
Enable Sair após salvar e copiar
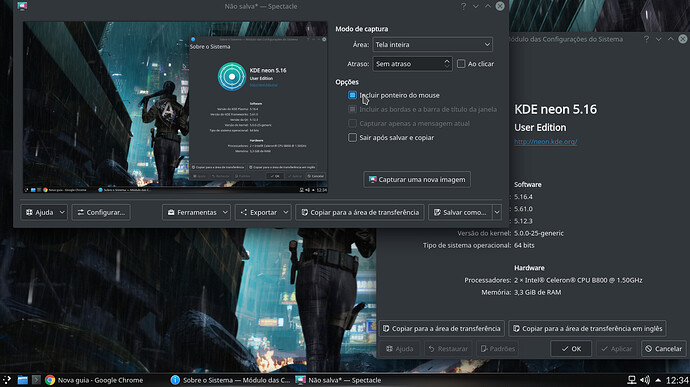[x=352, y=137]
